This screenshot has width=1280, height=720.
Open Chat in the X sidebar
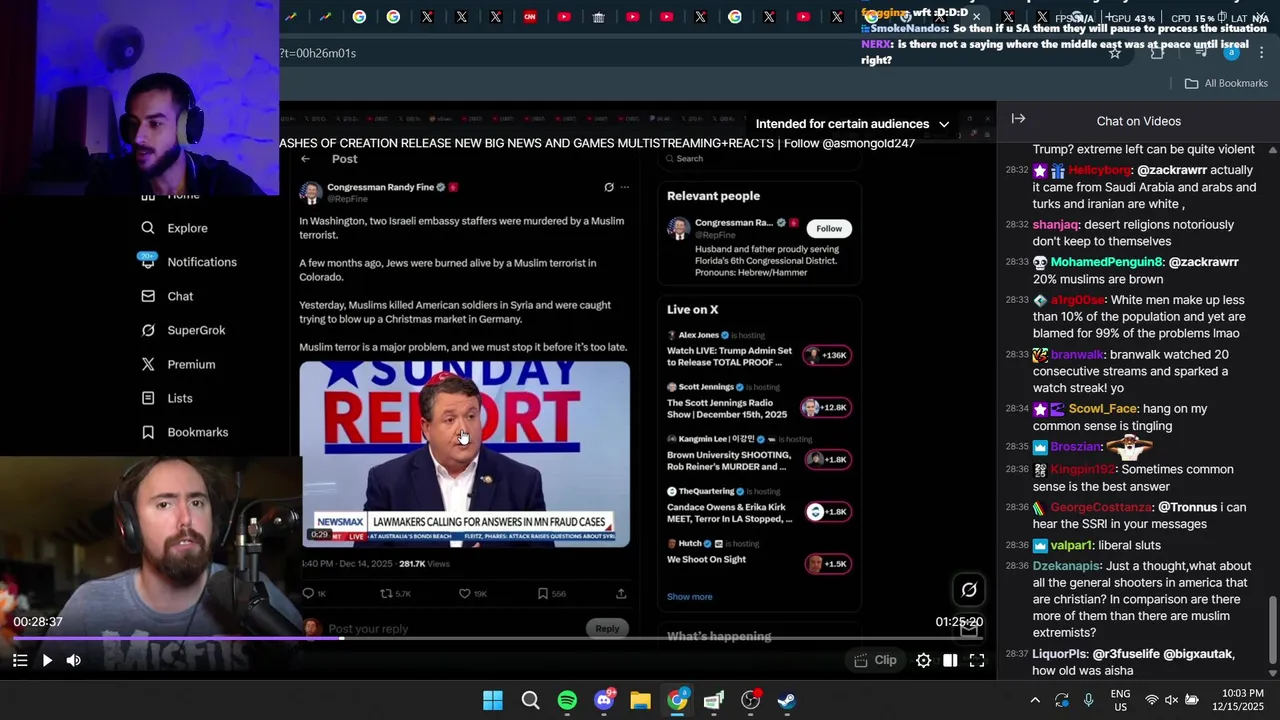click(167, 296)
